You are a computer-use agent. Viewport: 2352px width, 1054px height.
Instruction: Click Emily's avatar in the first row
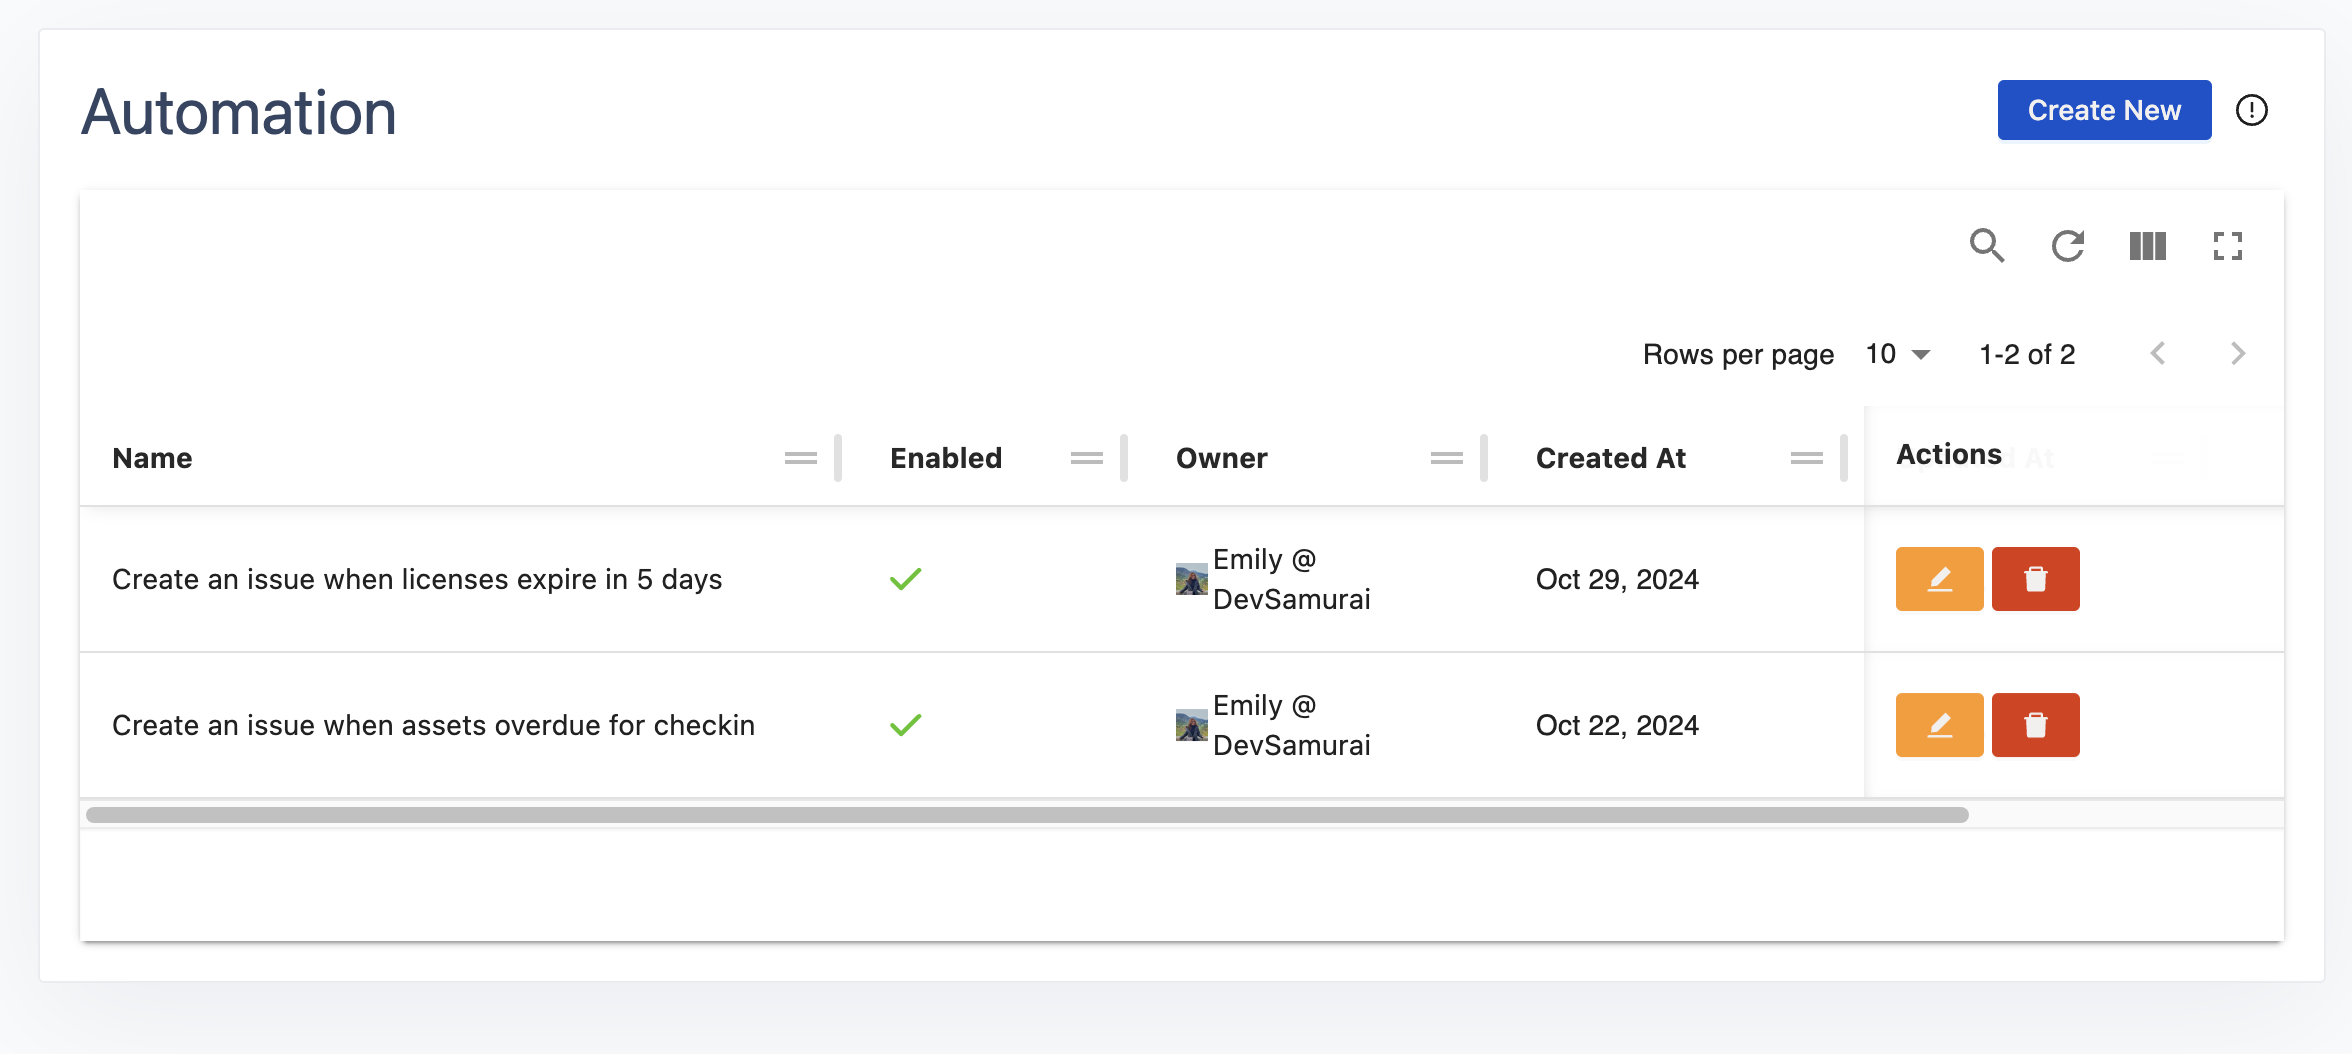click(x=1191, y=580)
